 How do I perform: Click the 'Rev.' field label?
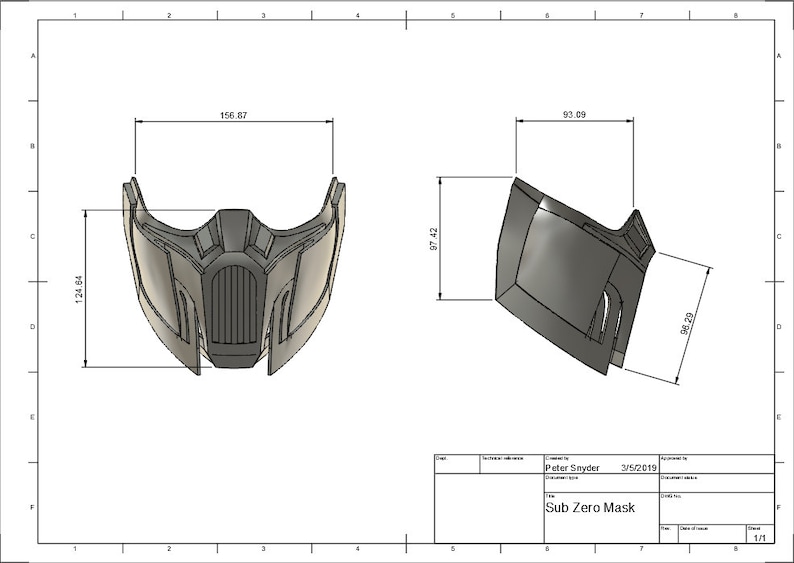pyautogui.click(x=666, y=528)
